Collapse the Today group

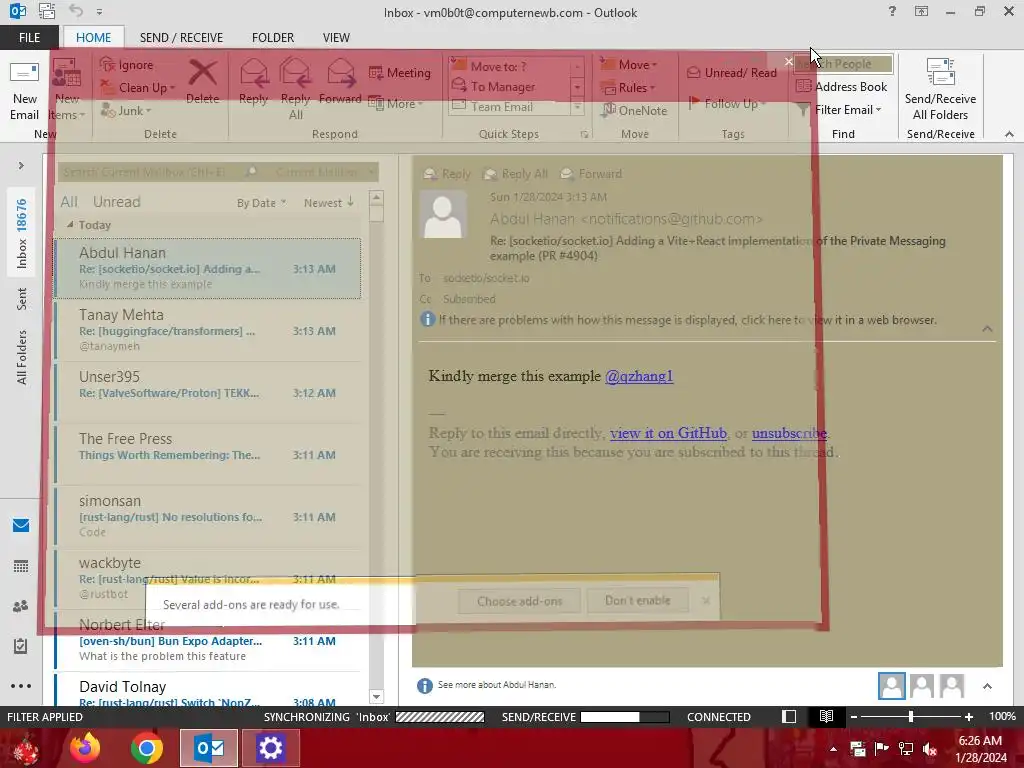click(70, 224)
